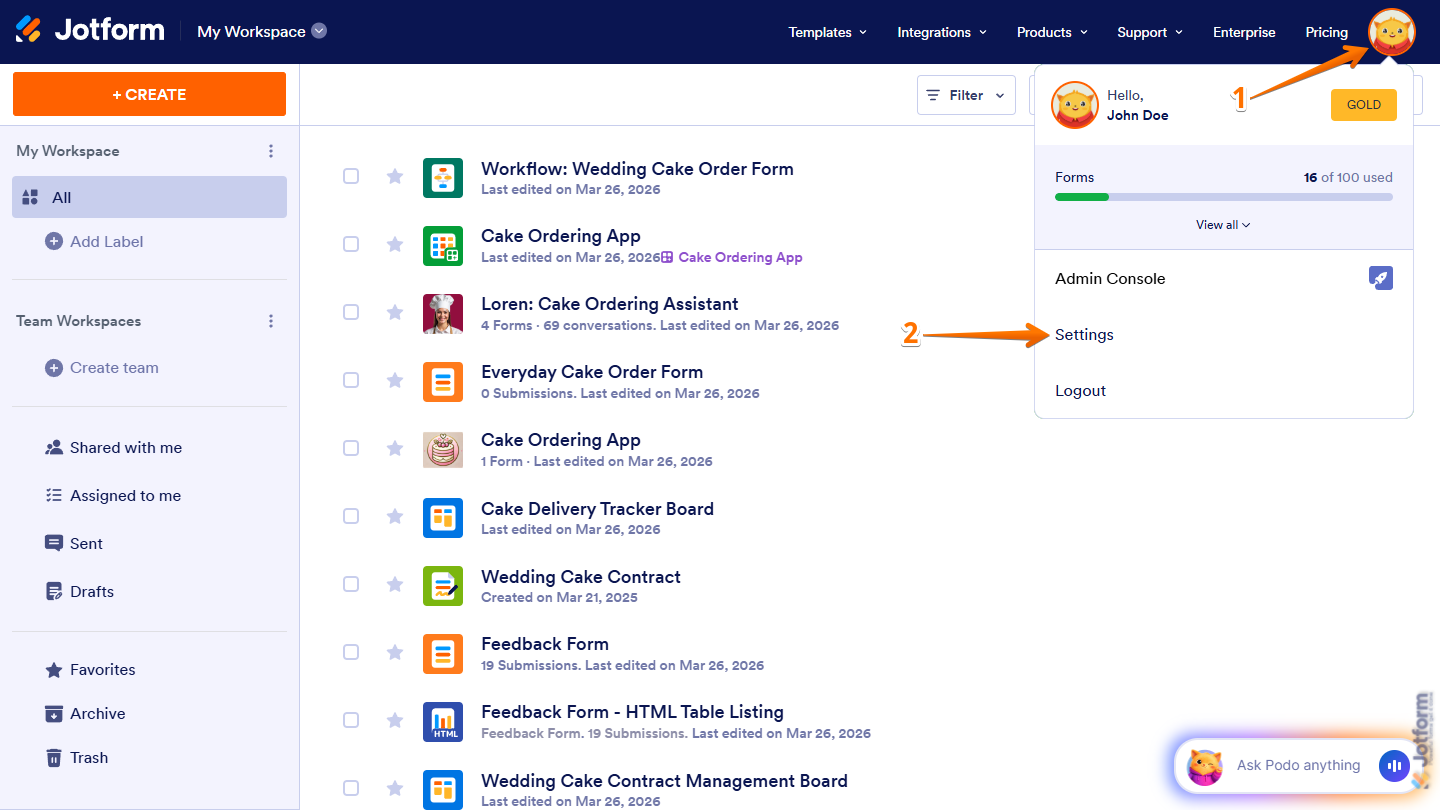Check Feedback Form - HTML Table Listing checkbox
This screenshot has height=810, width=1440.
pyautogui.click(x=351, y=720)
